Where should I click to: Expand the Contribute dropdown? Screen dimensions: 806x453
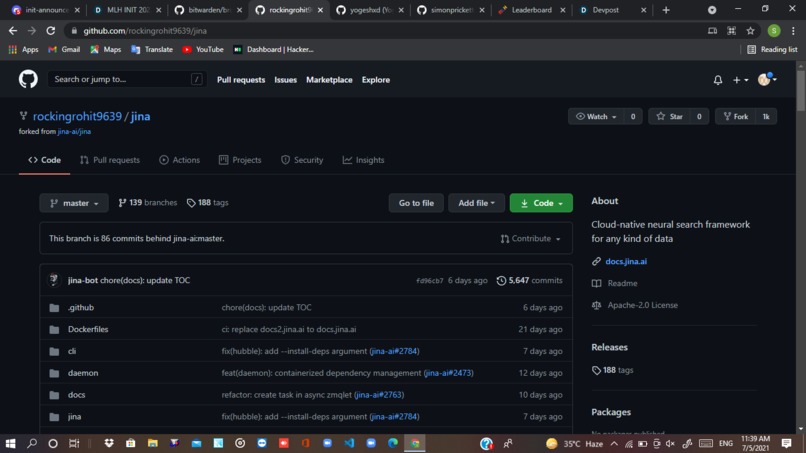tap(530, 239)
